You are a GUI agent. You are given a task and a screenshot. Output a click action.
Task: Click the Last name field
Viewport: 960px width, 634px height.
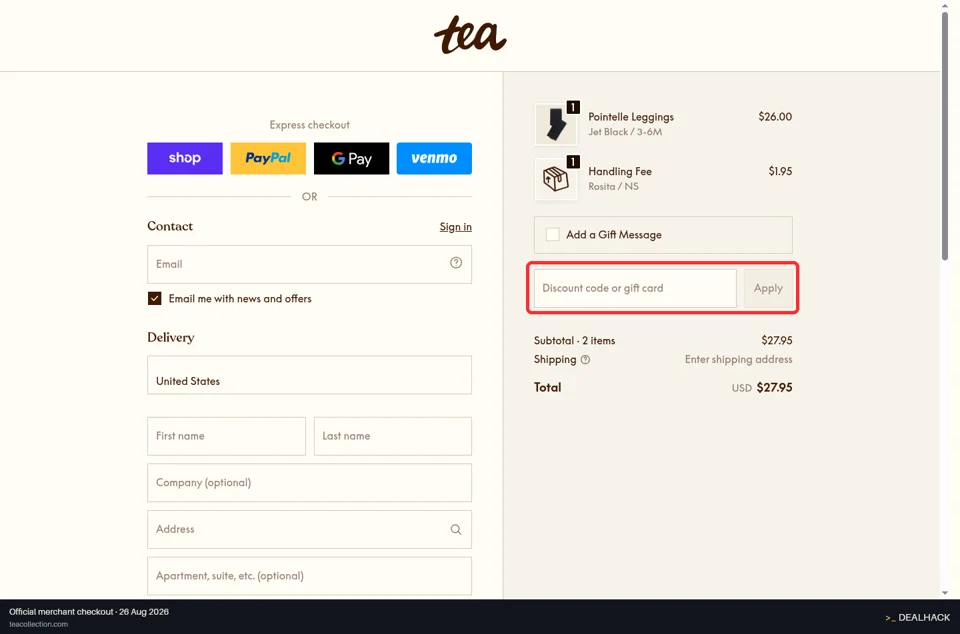pos(393,436)
